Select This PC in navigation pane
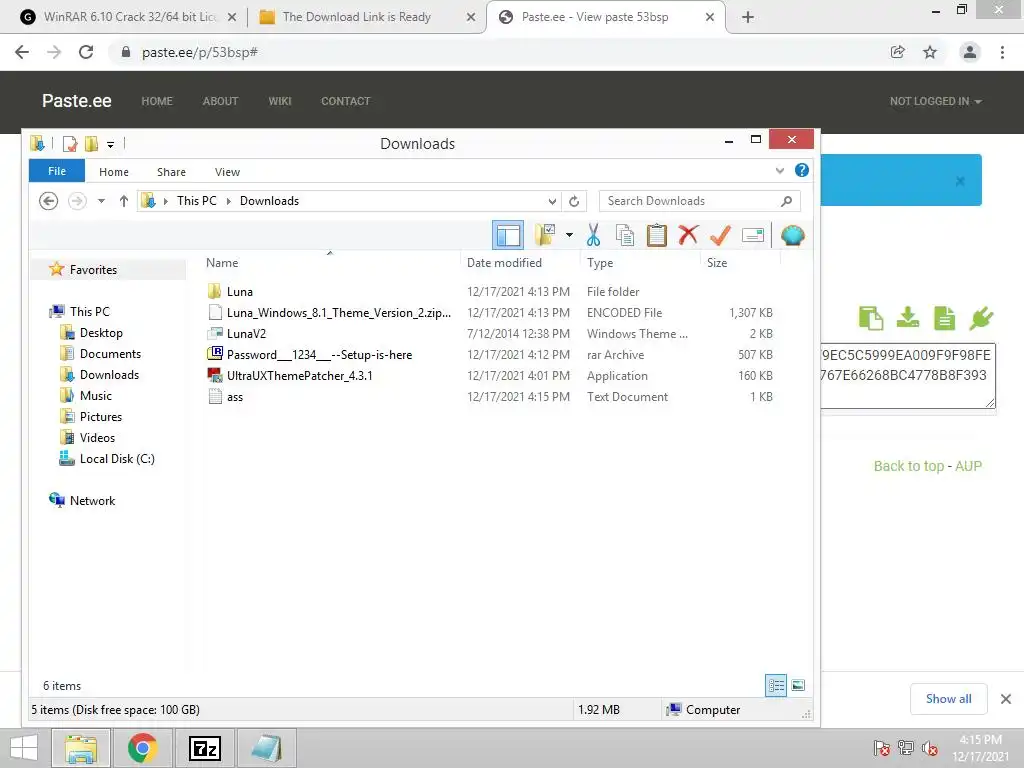 coord(89,312)
